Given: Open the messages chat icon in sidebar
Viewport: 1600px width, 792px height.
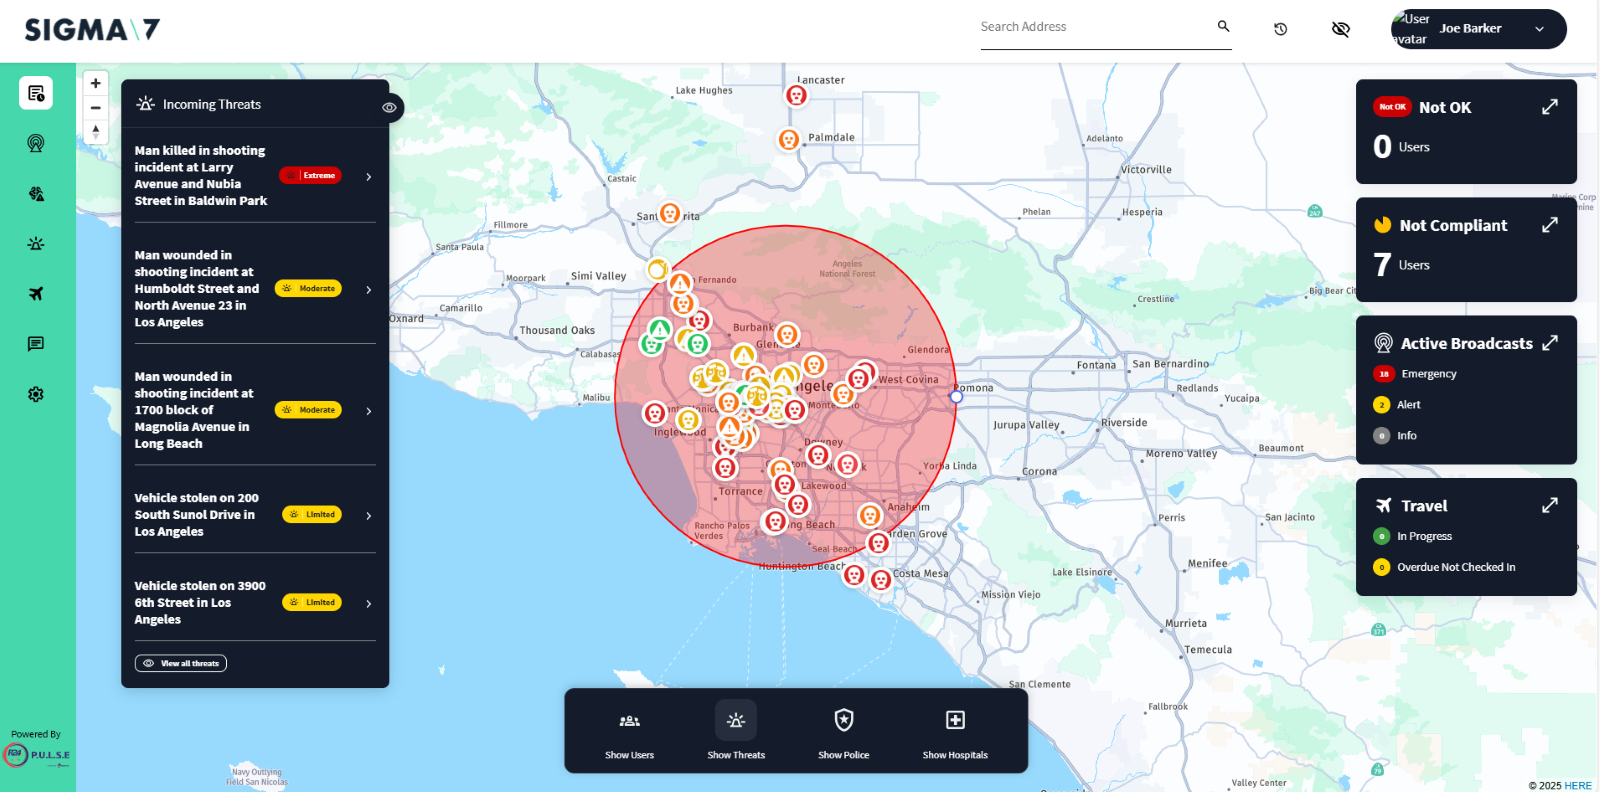Looking at the screenshot, I should click(x=36, y=344).
